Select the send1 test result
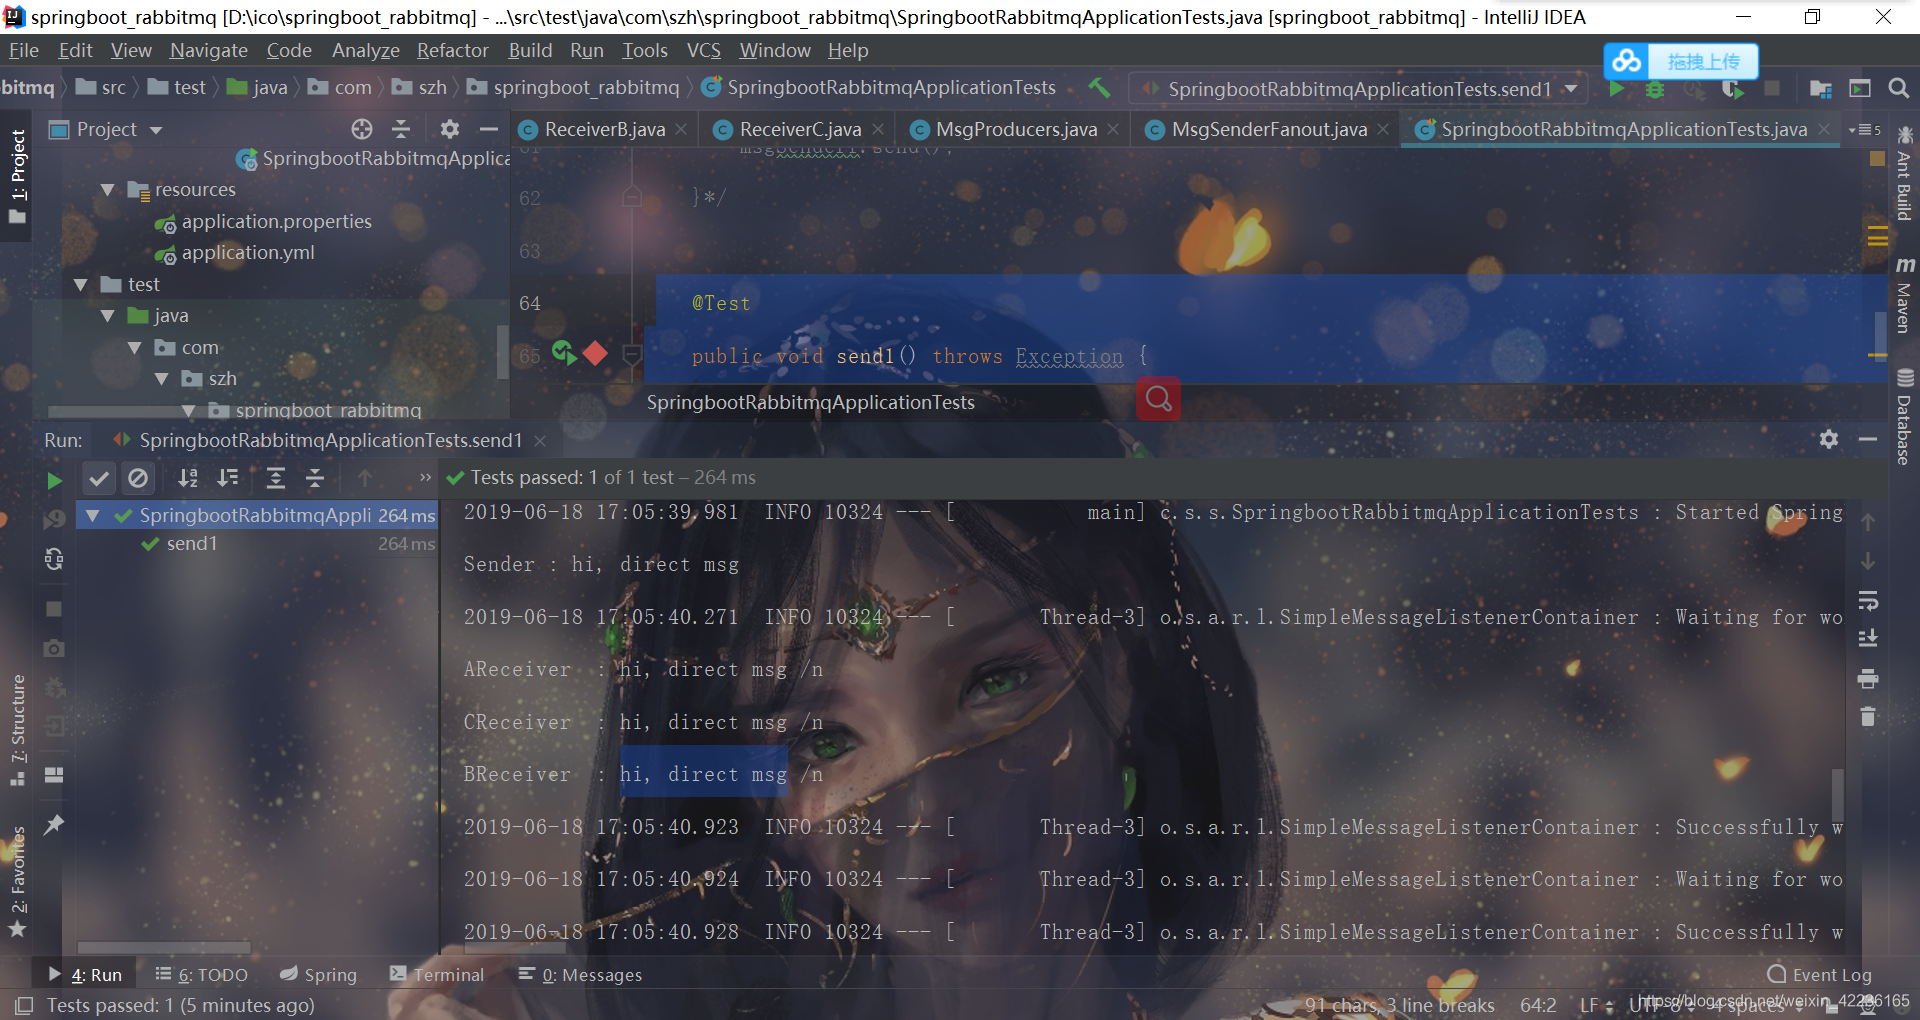 [x=191, y=543]
